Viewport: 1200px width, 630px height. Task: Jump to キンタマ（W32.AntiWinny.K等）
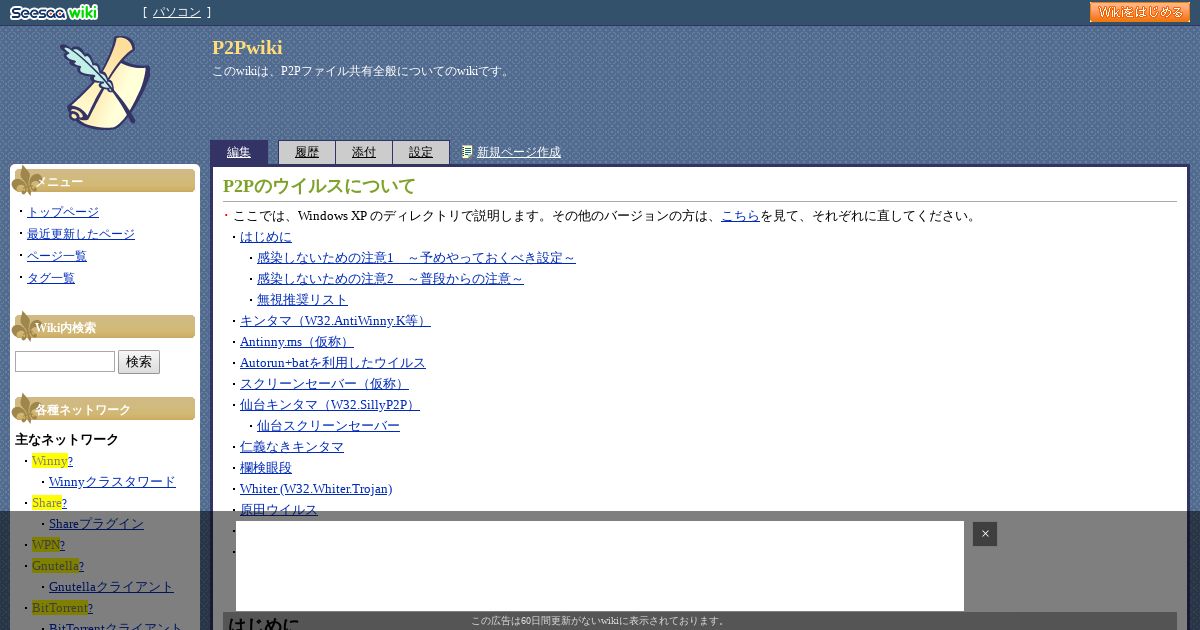click(x=335, y=321)
